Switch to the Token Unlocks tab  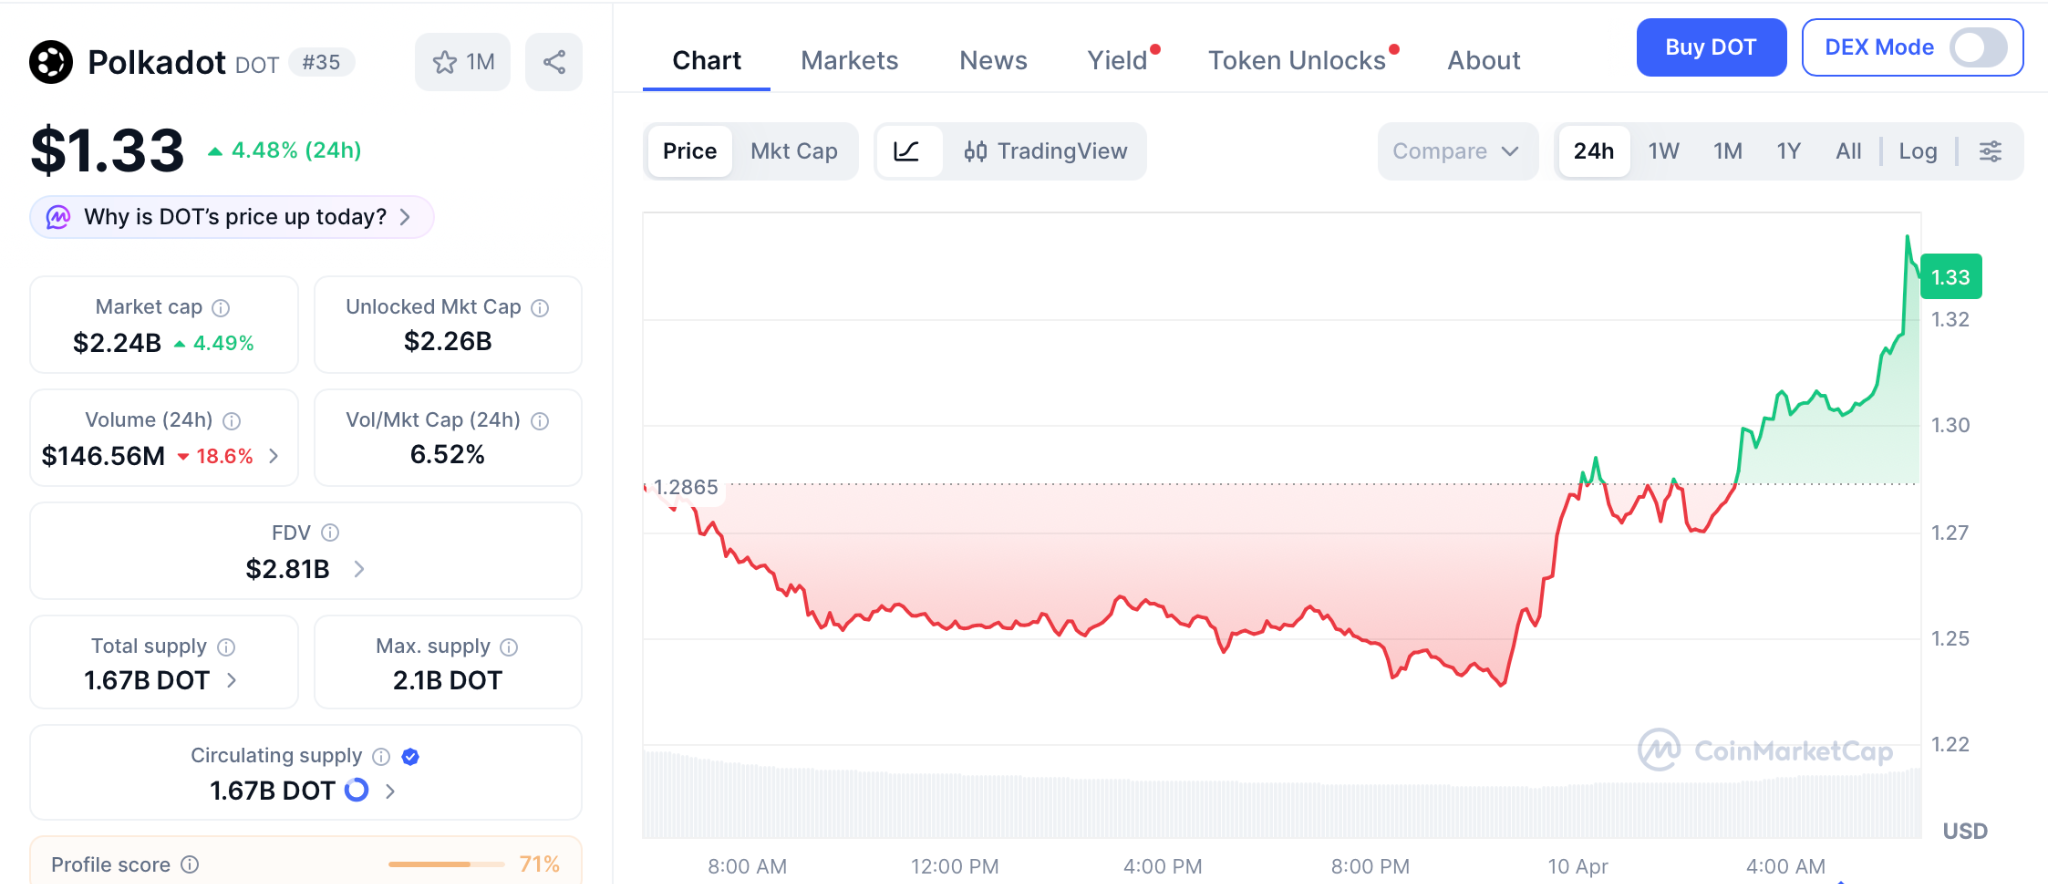1296,61
